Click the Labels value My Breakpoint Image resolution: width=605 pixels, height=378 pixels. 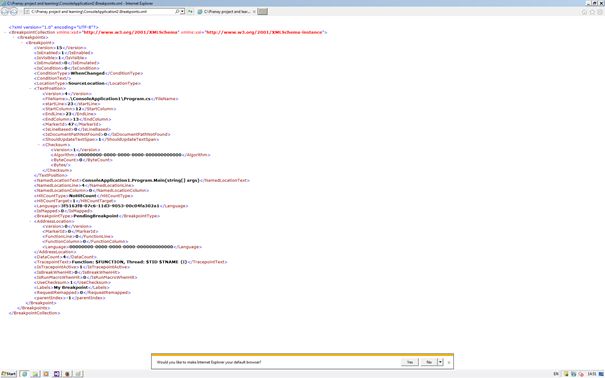point(71,287)
